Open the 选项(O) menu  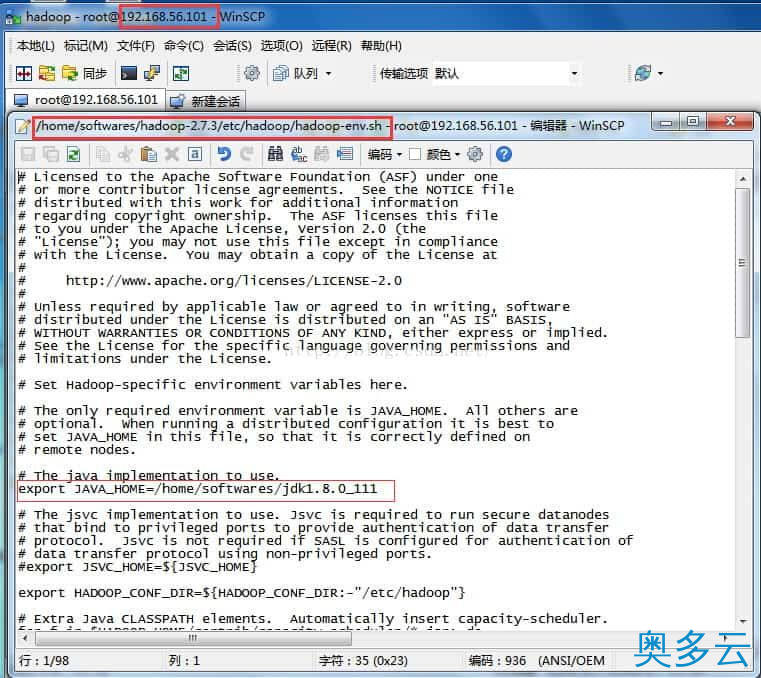(x=281, y=46)
